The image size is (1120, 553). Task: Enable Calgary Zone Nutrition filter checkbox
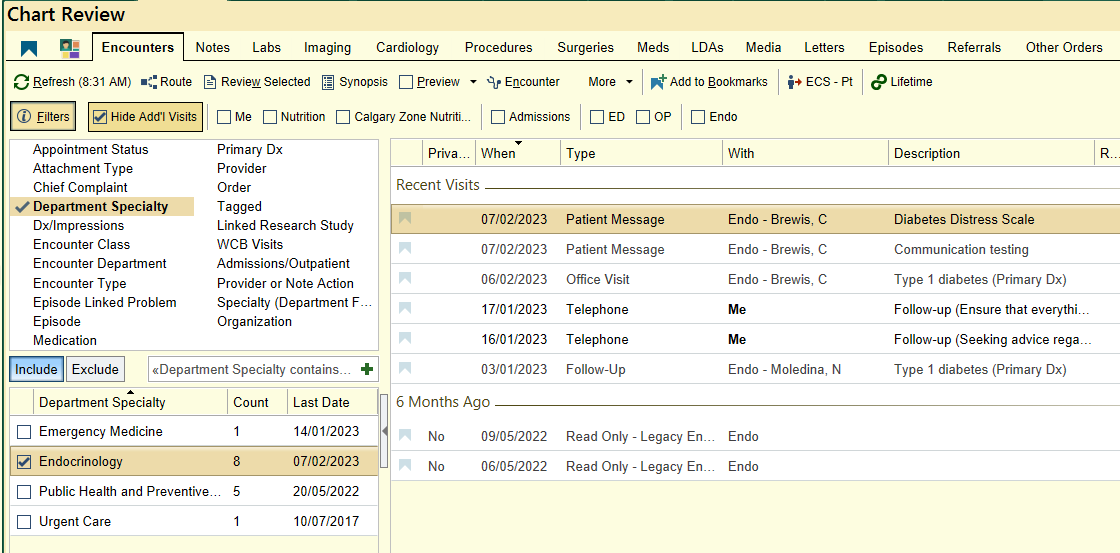coord(344,117)
